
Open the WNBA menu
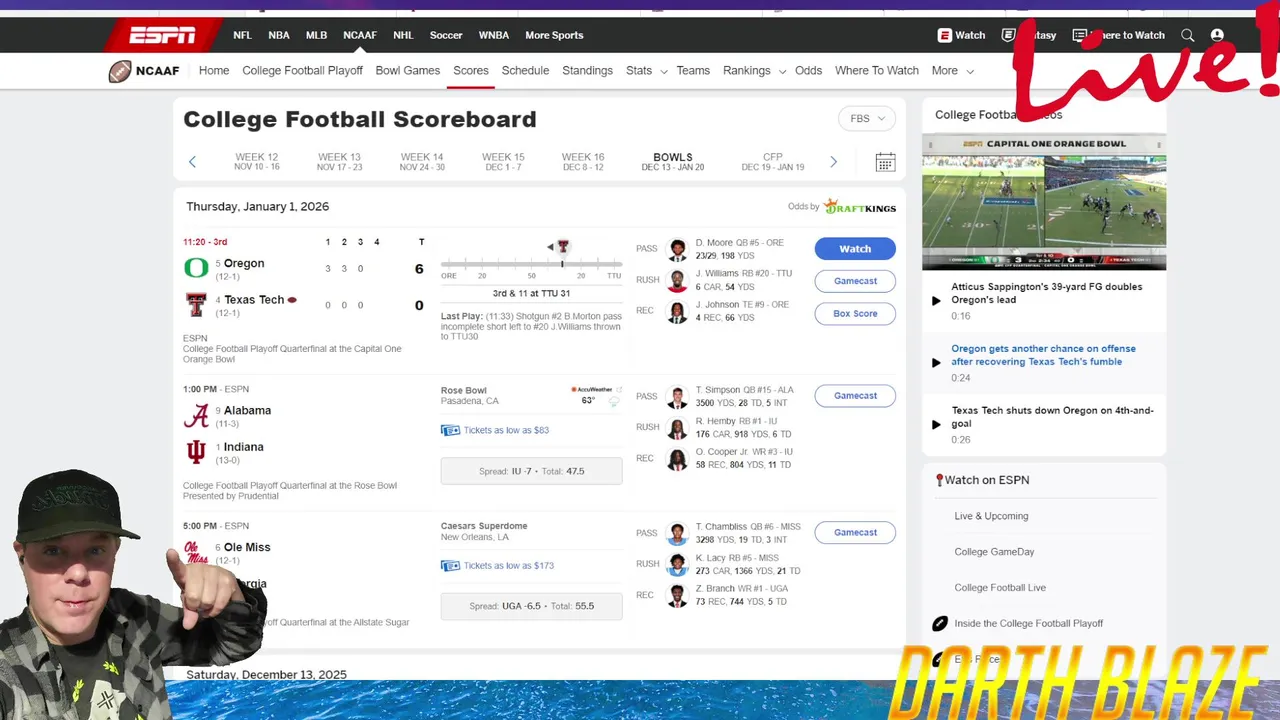pyautogui.click(x=494, y=35)
